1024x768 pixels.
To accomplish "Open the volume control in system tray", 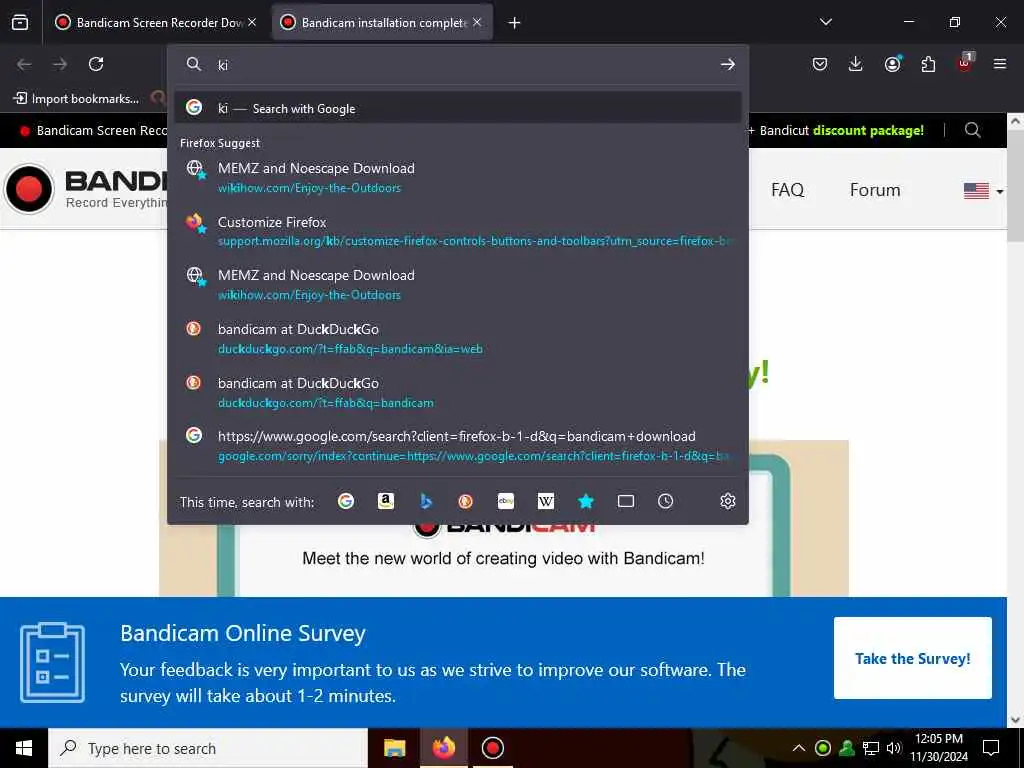I will [x=895, y=748].
